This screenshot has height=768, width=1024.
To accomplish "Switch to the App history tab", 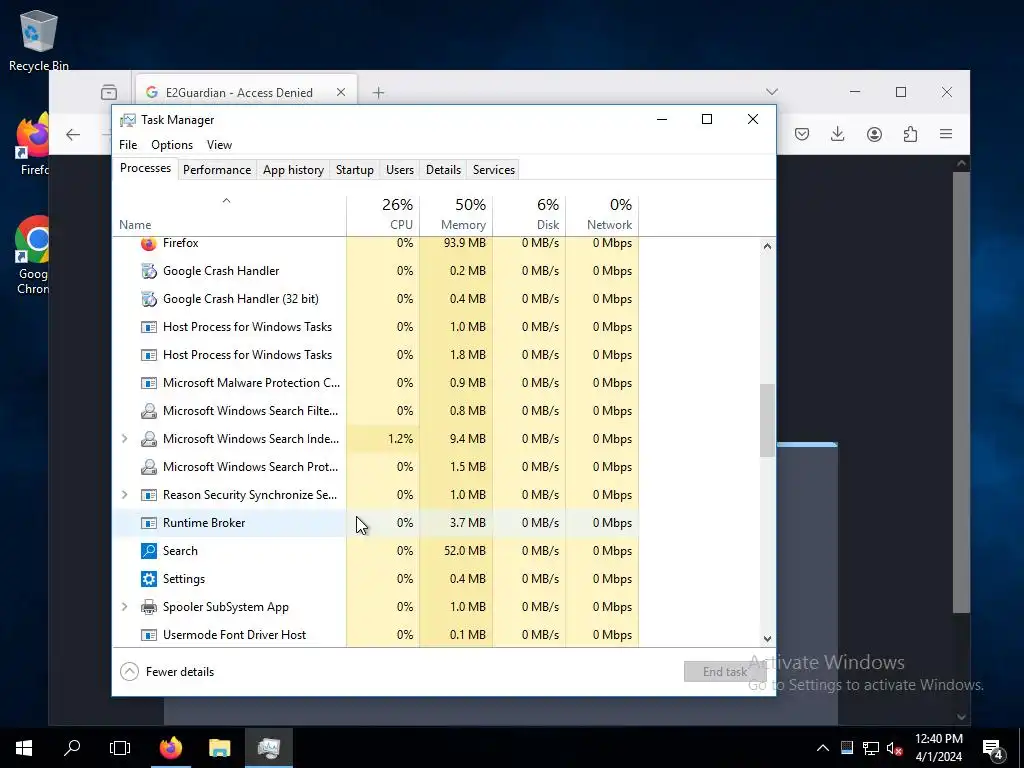I will coord(293,170).
